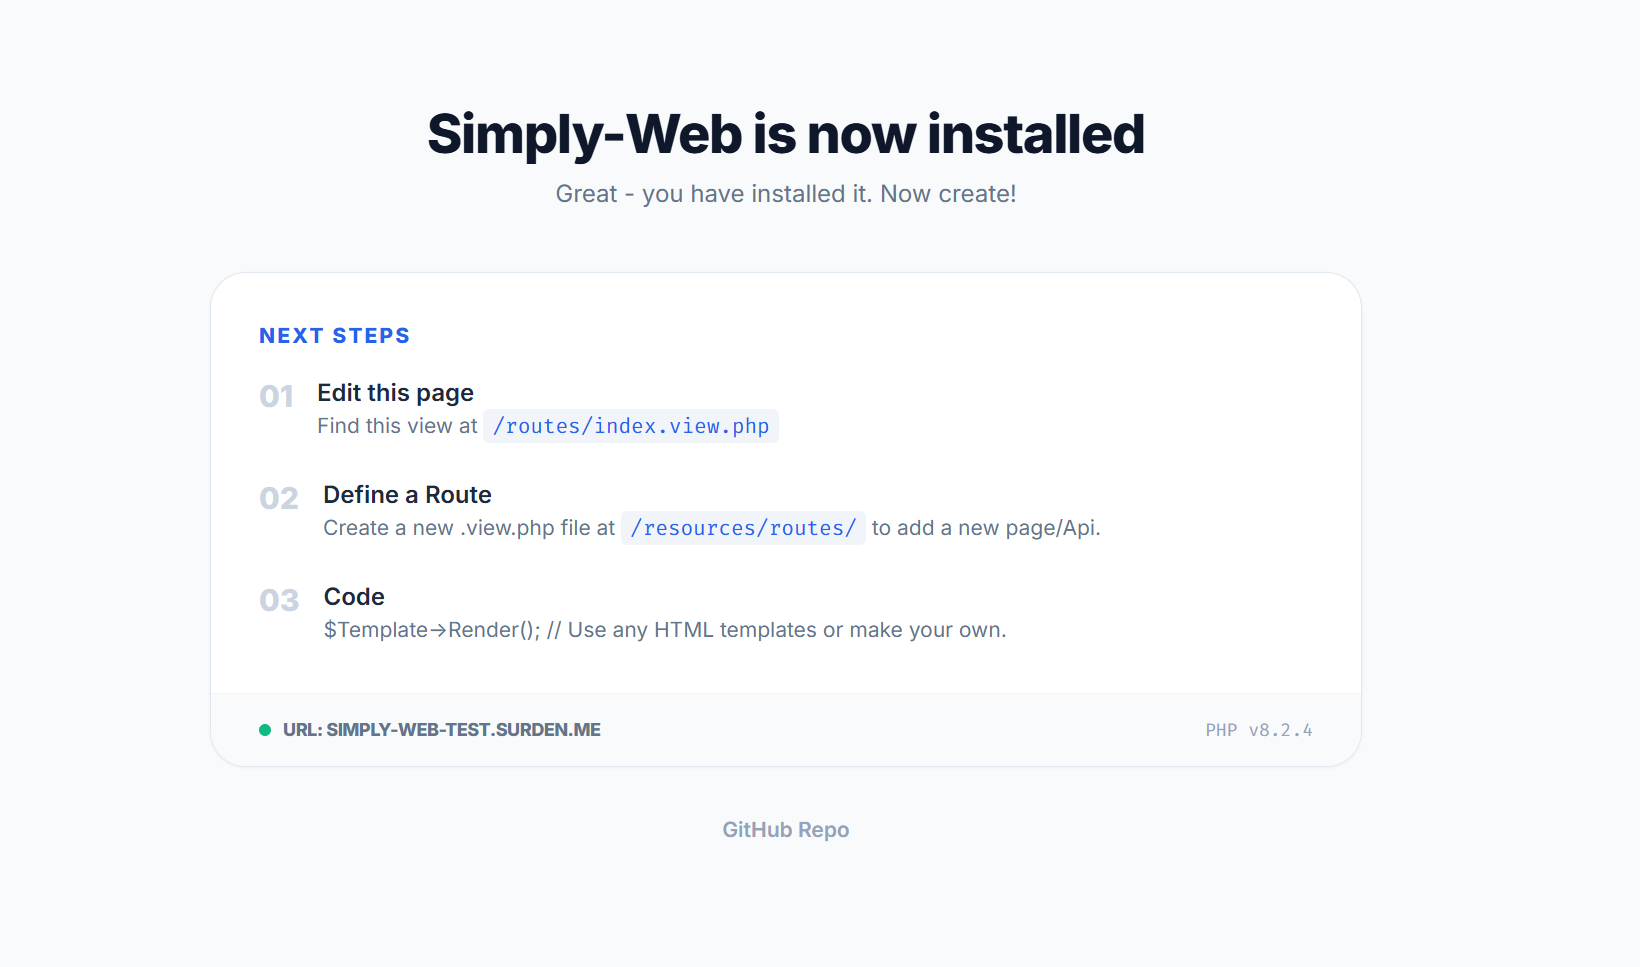
Task: Select the /routes/index.view.php code chip
Action: (x=631, y=426)
